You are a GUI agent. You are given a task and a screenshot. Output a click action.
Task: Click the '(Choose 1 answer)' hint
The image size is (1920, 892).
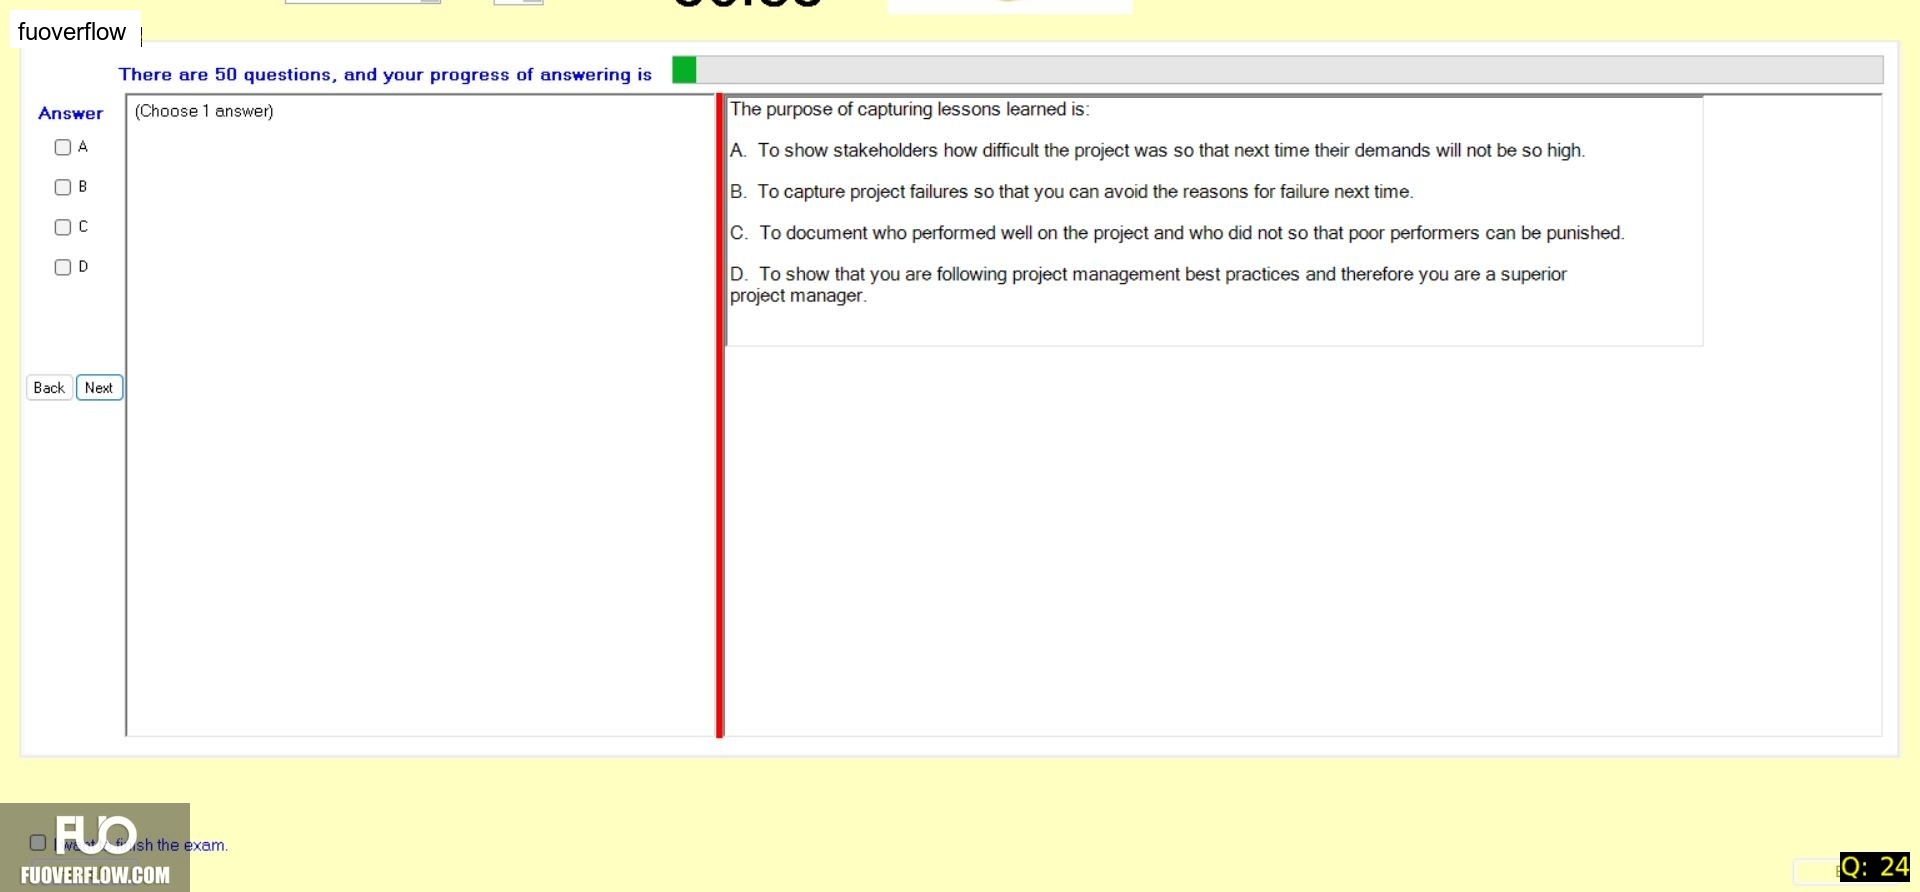(204, 111)
